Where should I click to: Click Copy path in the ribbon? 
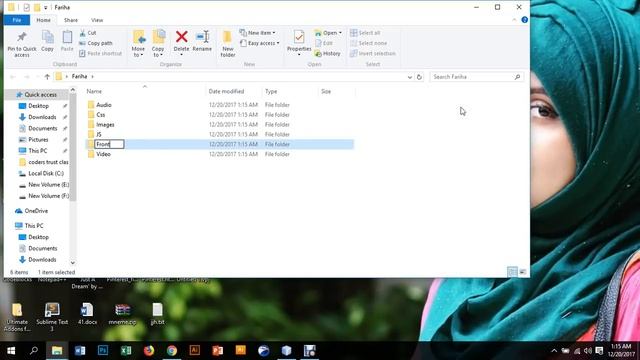(96, 43)
